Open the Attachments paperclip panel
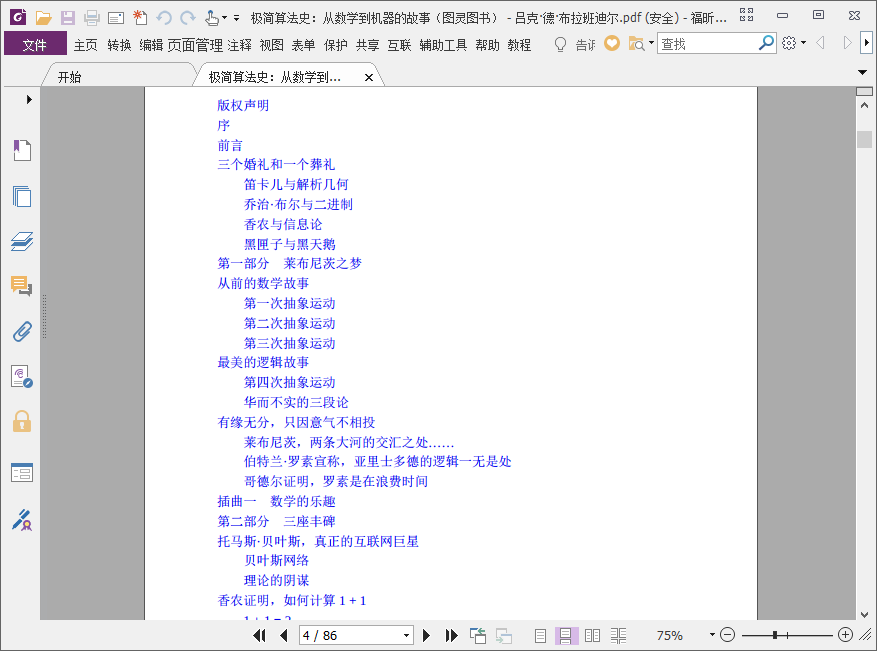Screen dimensions: 877x651 [22, 332]
